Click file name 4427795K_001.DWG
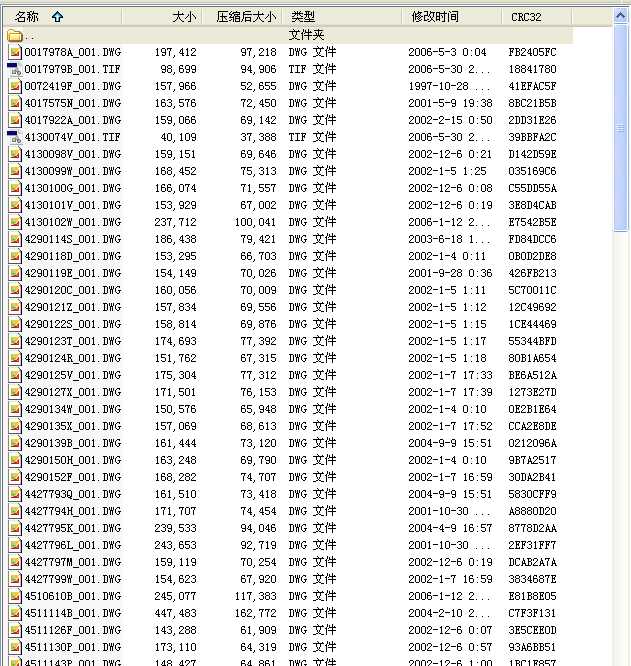Image resolution: width=631 pixels, height=666 pixels. [x=73, y=528]
